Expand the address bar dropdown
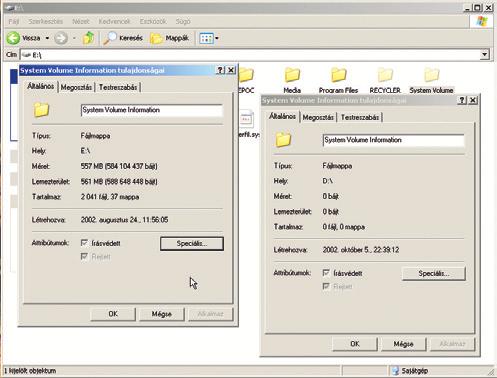 point(485,54)
